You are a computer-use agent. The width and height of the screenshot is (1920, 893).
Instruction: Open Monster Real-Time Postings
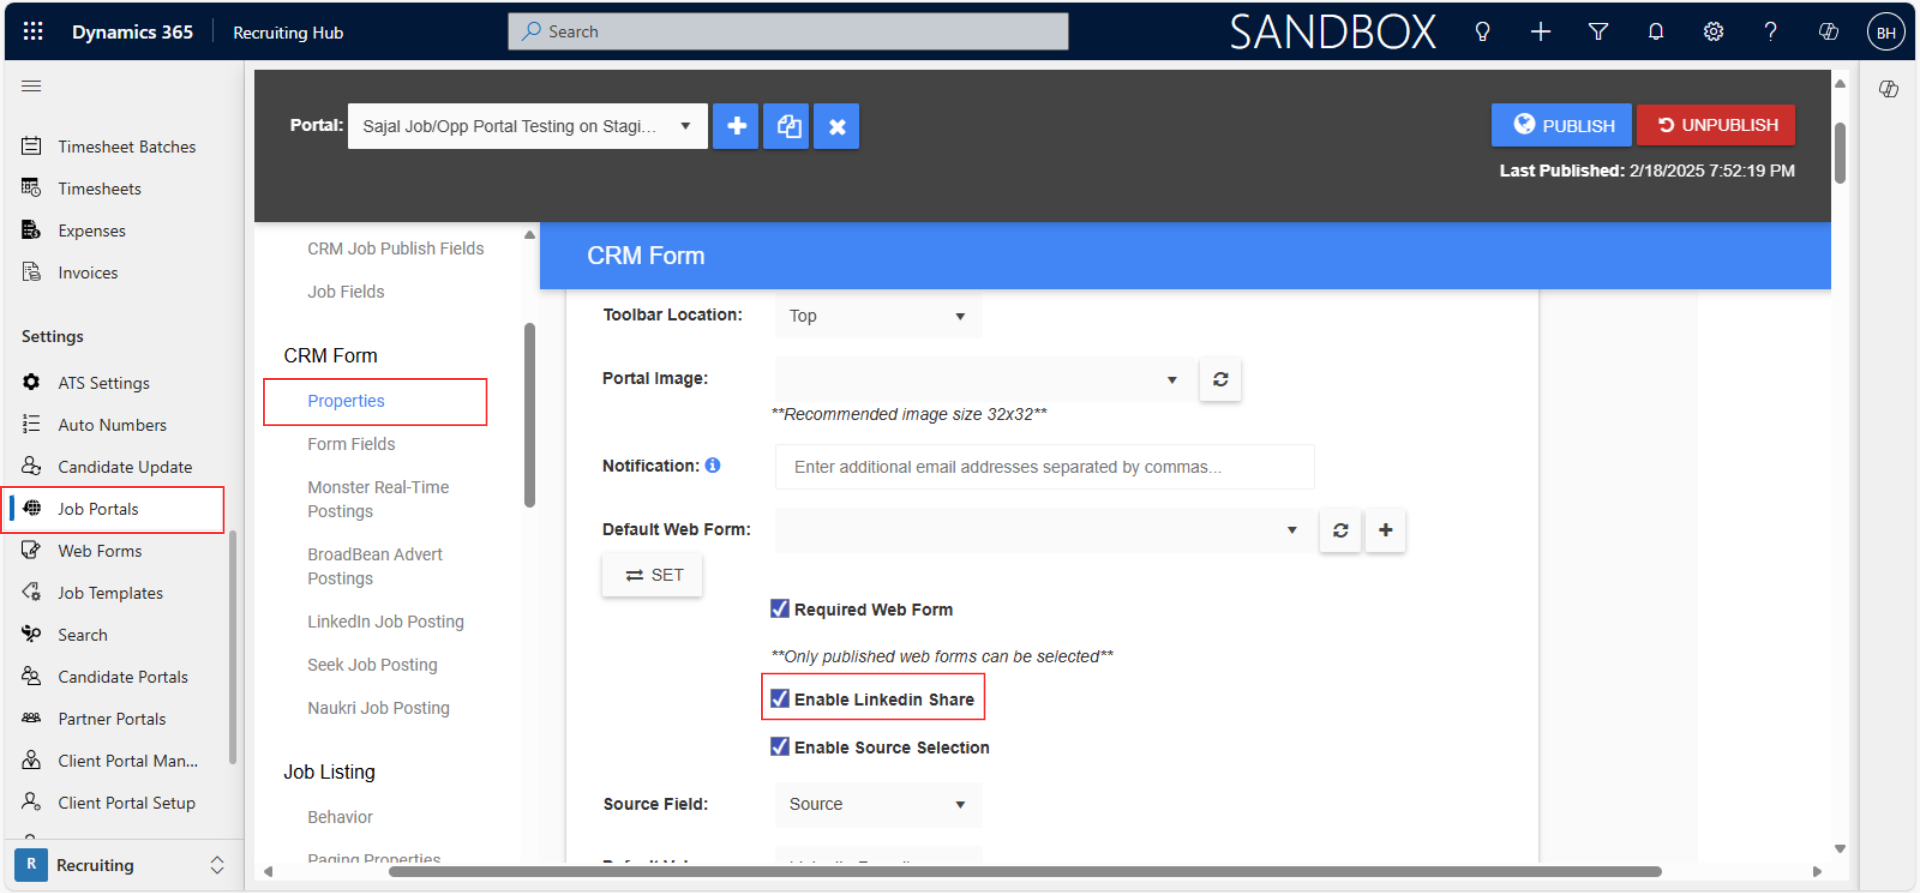click(x=378, y=499)
